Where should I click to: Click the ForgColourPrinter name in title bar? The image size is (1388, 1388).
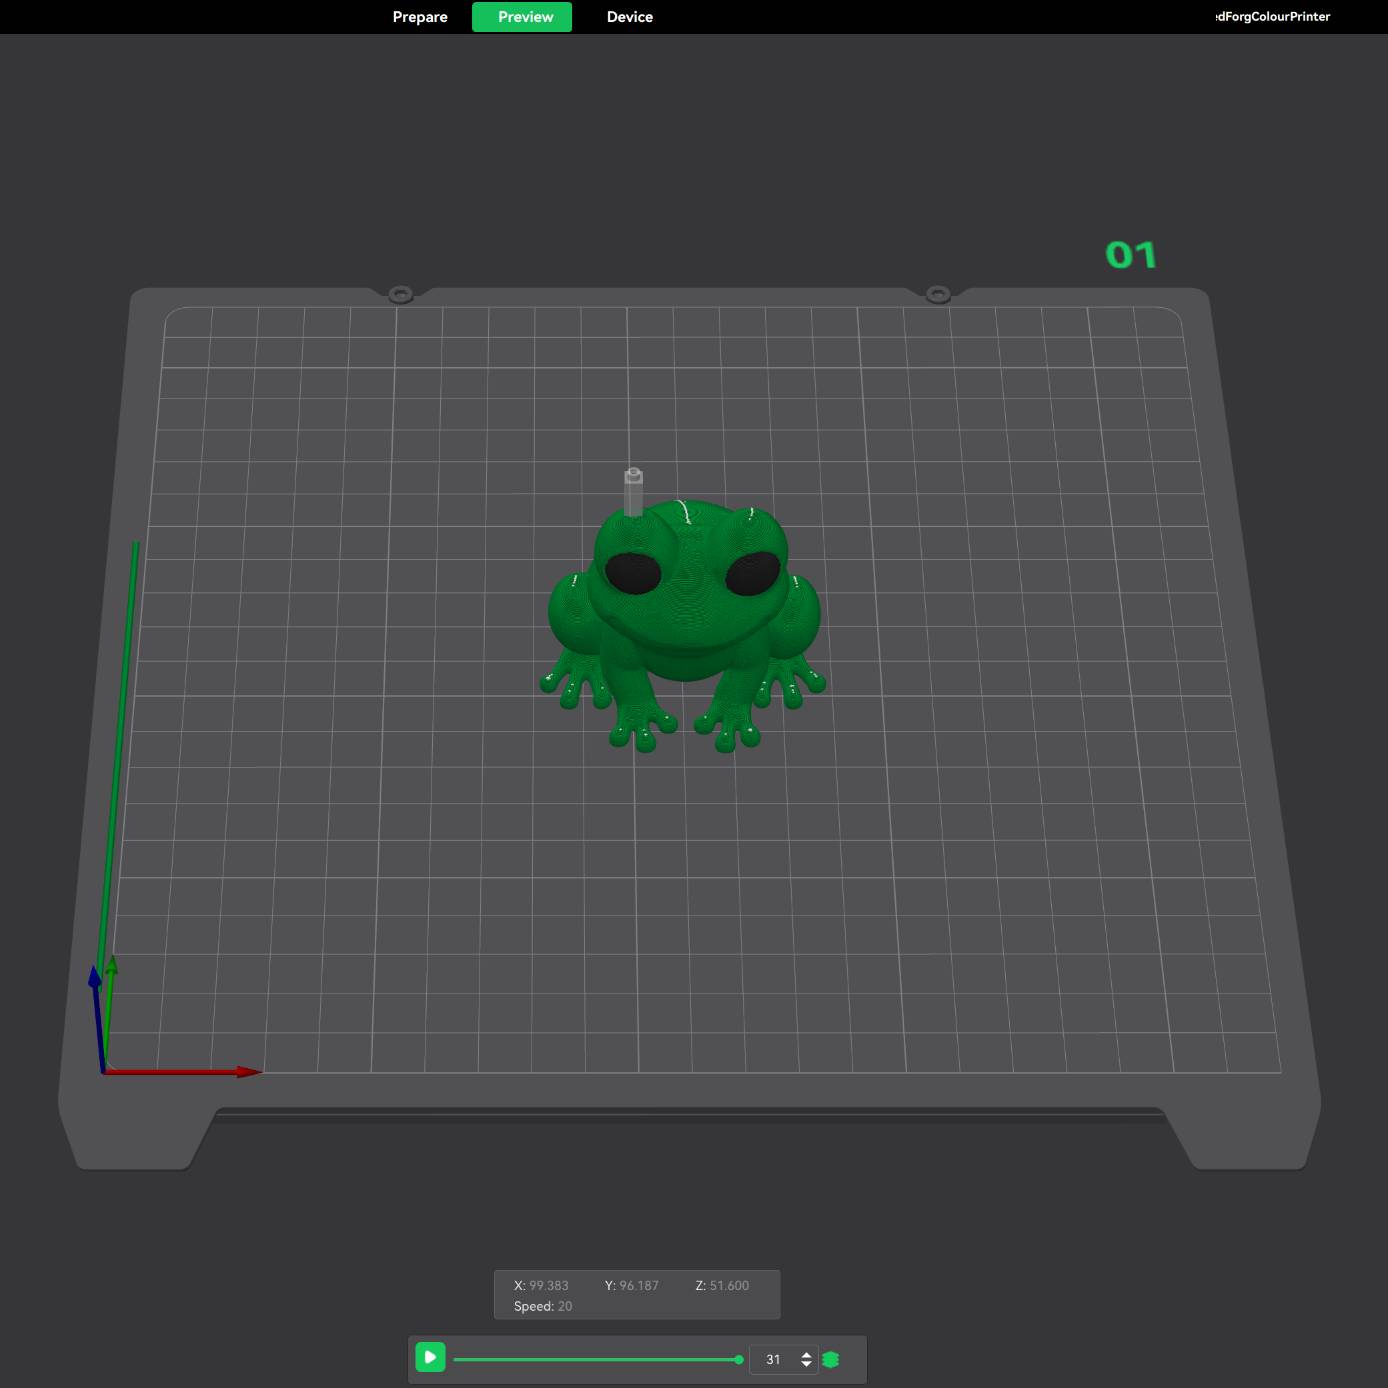pos(1273,17)
